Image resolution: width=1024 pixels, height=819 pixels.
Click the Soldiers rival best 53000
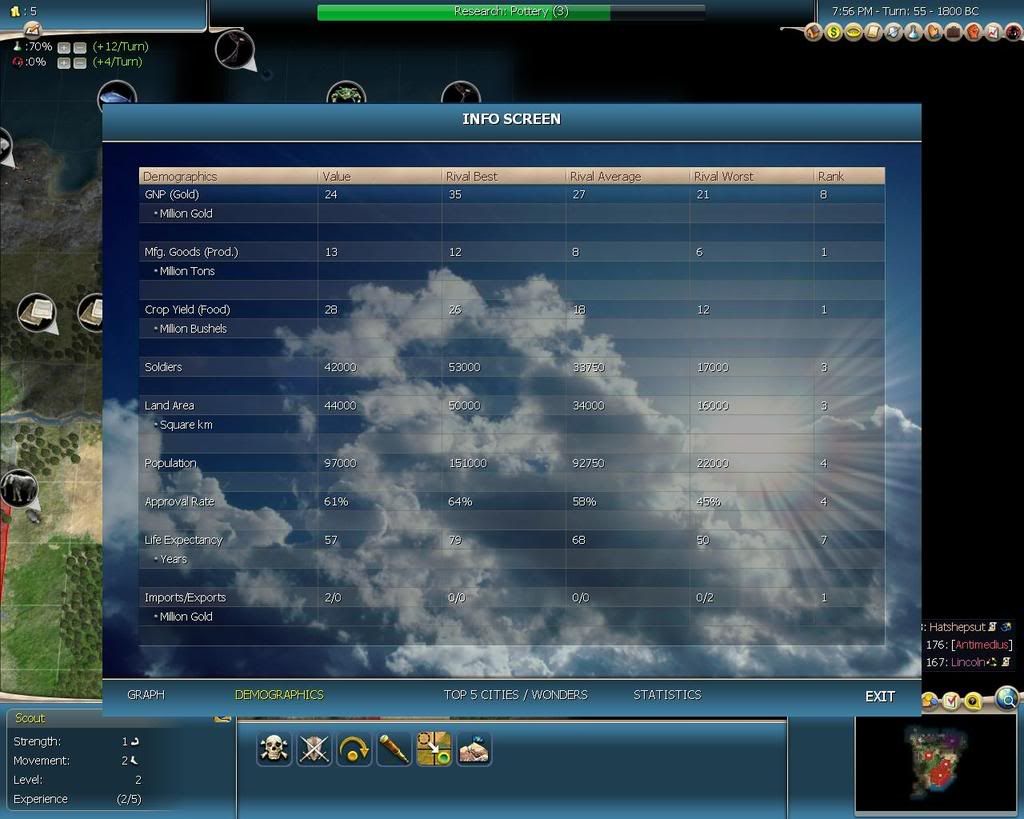click(x=464, y=367)
